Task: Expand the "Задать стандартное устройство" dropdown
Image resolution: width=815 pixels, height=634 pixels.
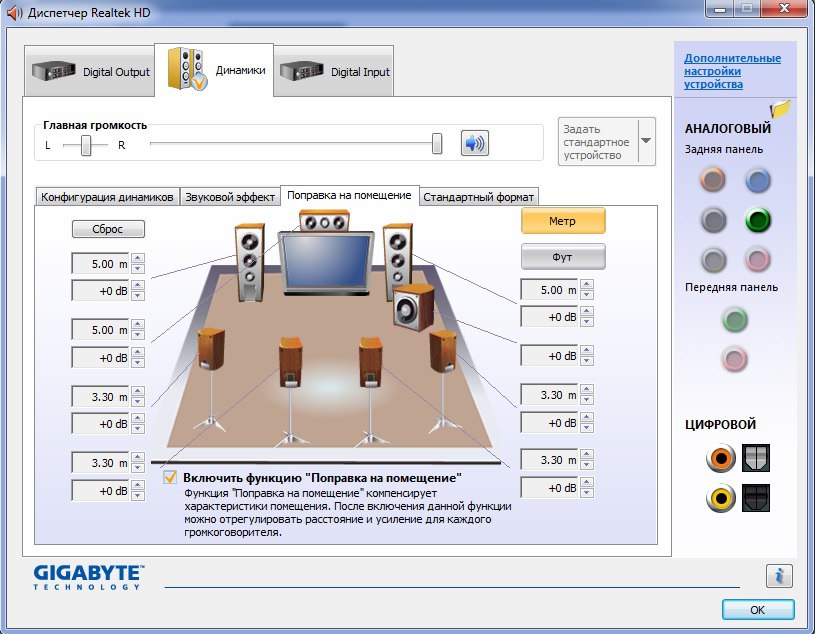Action: (x=645, y=142)
